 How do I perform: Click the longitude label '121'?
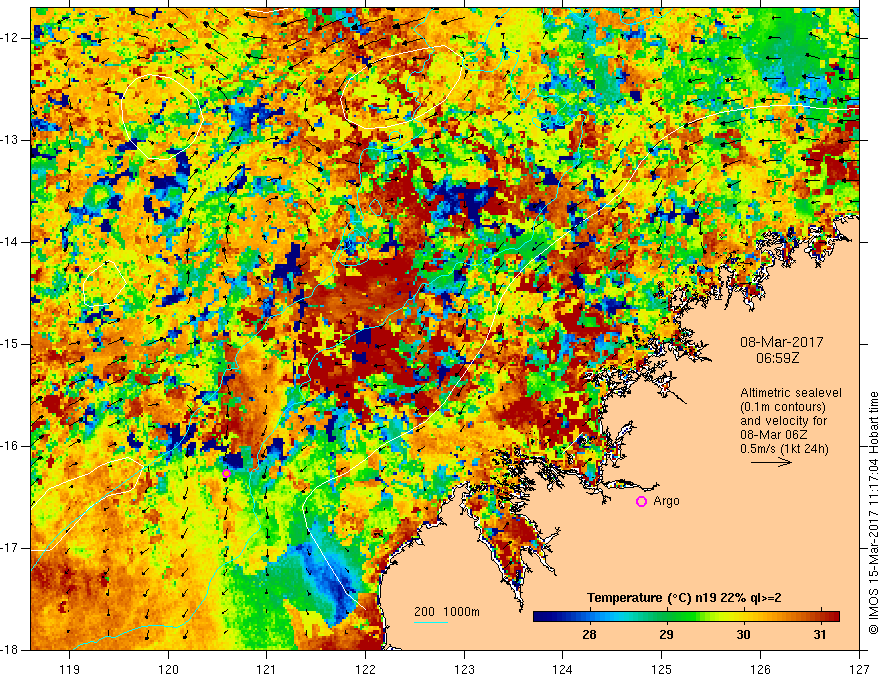(x=267, y=669)
